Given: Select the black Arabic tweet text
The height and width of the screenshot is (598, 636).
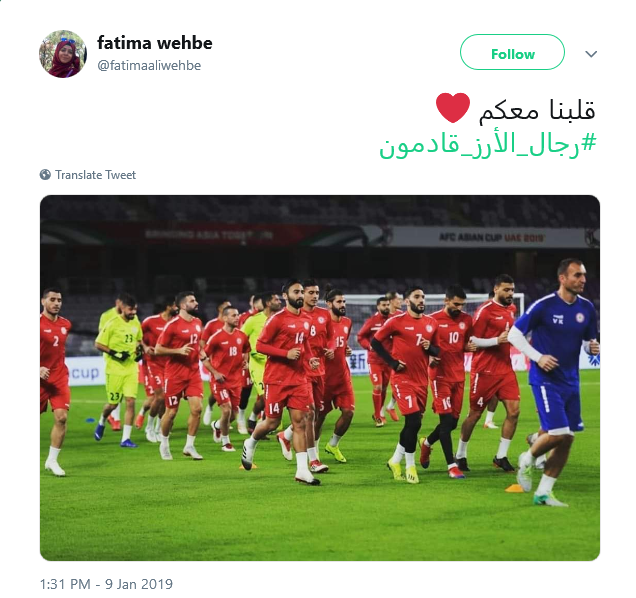Looking at the screenshot, I should [537, 110].
